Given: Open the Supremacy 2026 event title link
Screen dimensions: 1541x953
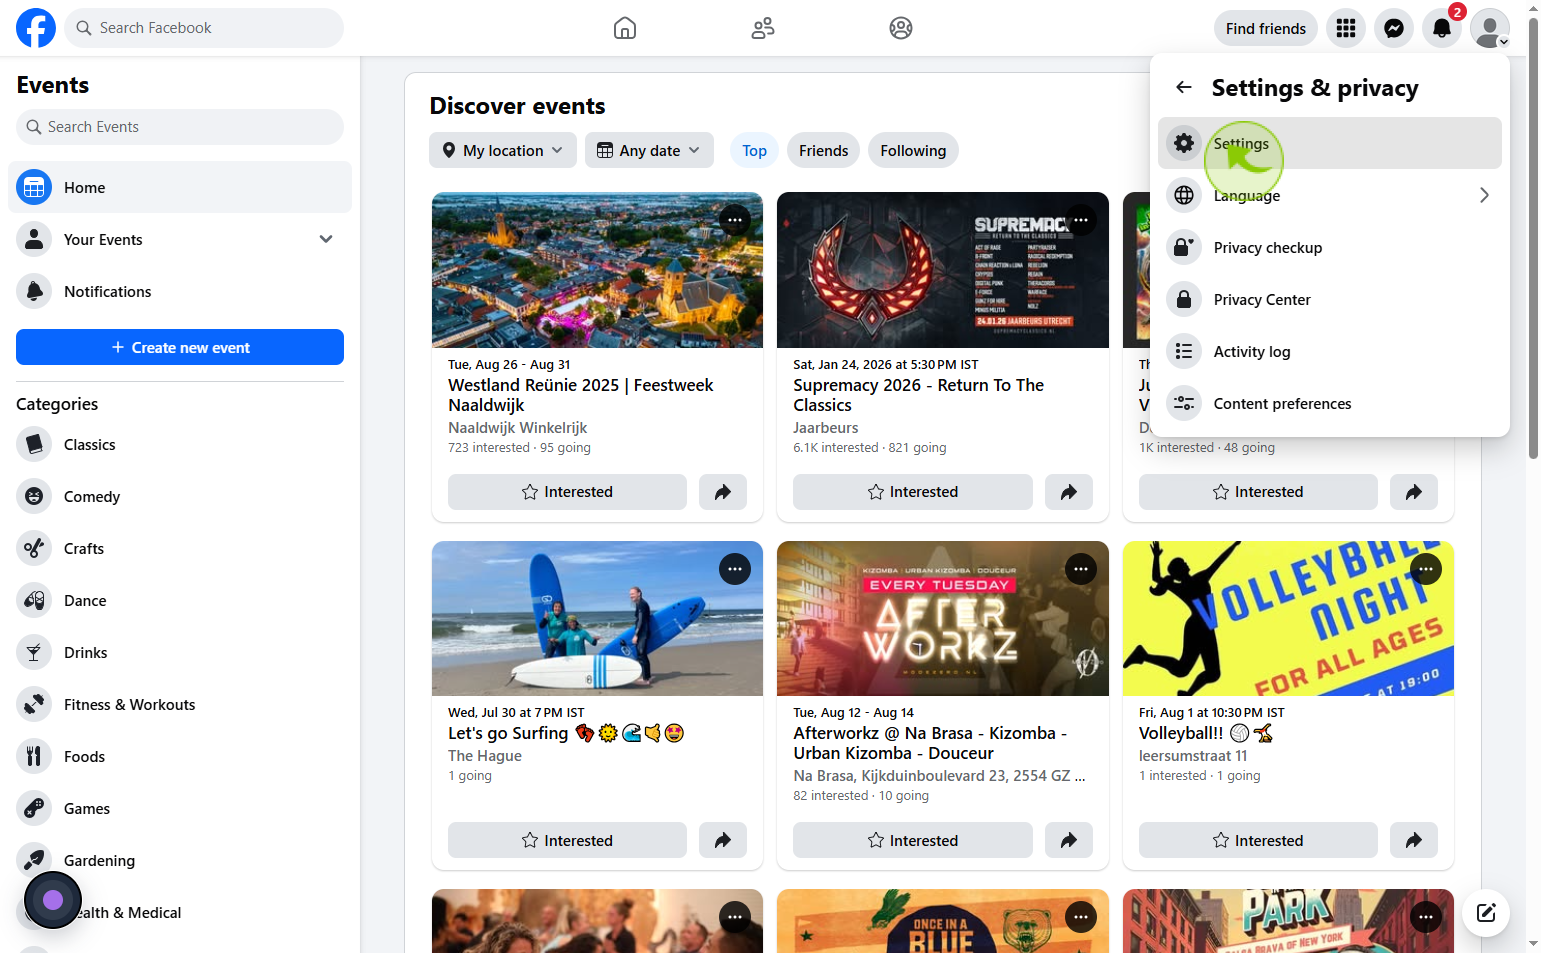Looking at the screenshot, I should tap(918, 395).
